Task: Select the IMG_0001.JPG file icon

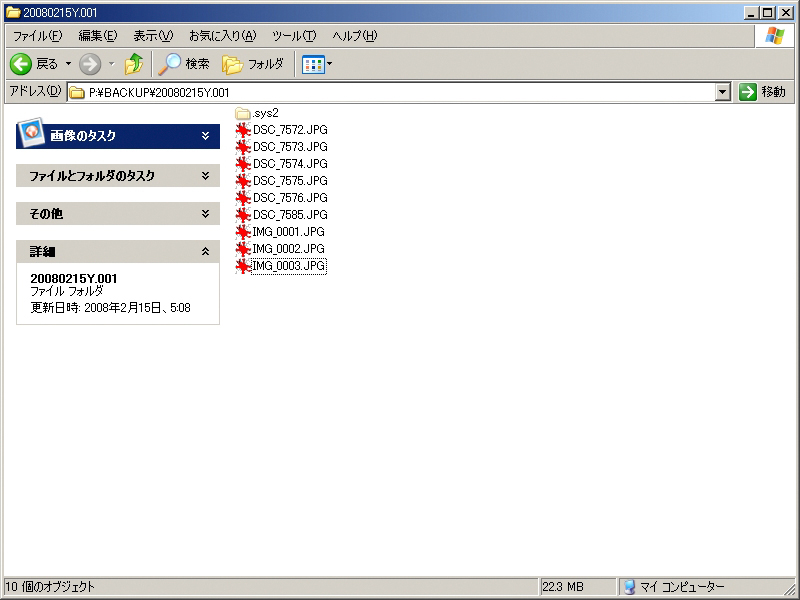Action: pyautogui.click(x=243, y=232)
